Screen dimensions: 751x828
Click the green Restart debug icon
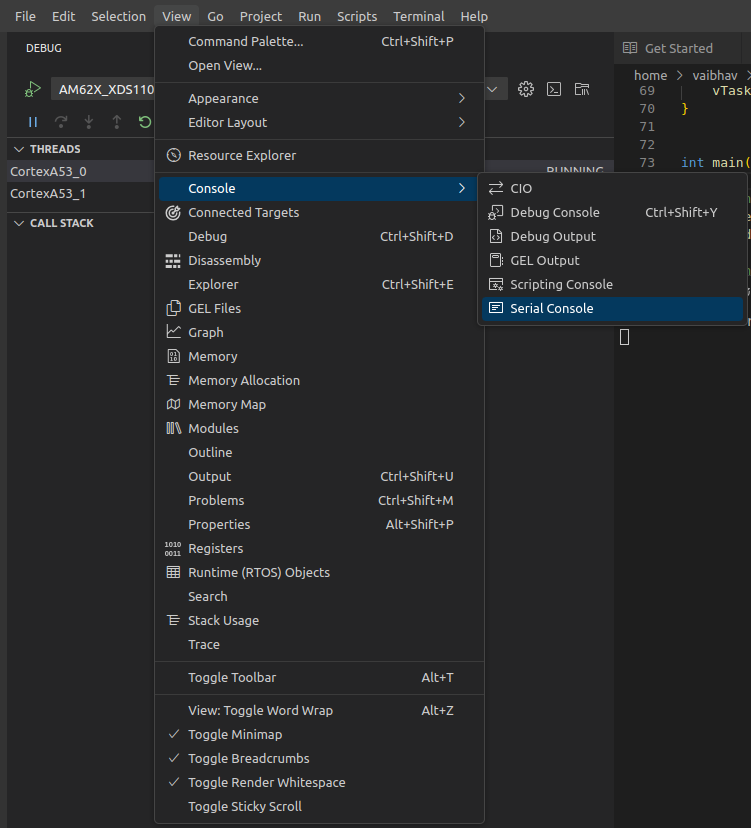tap(145, 122)
